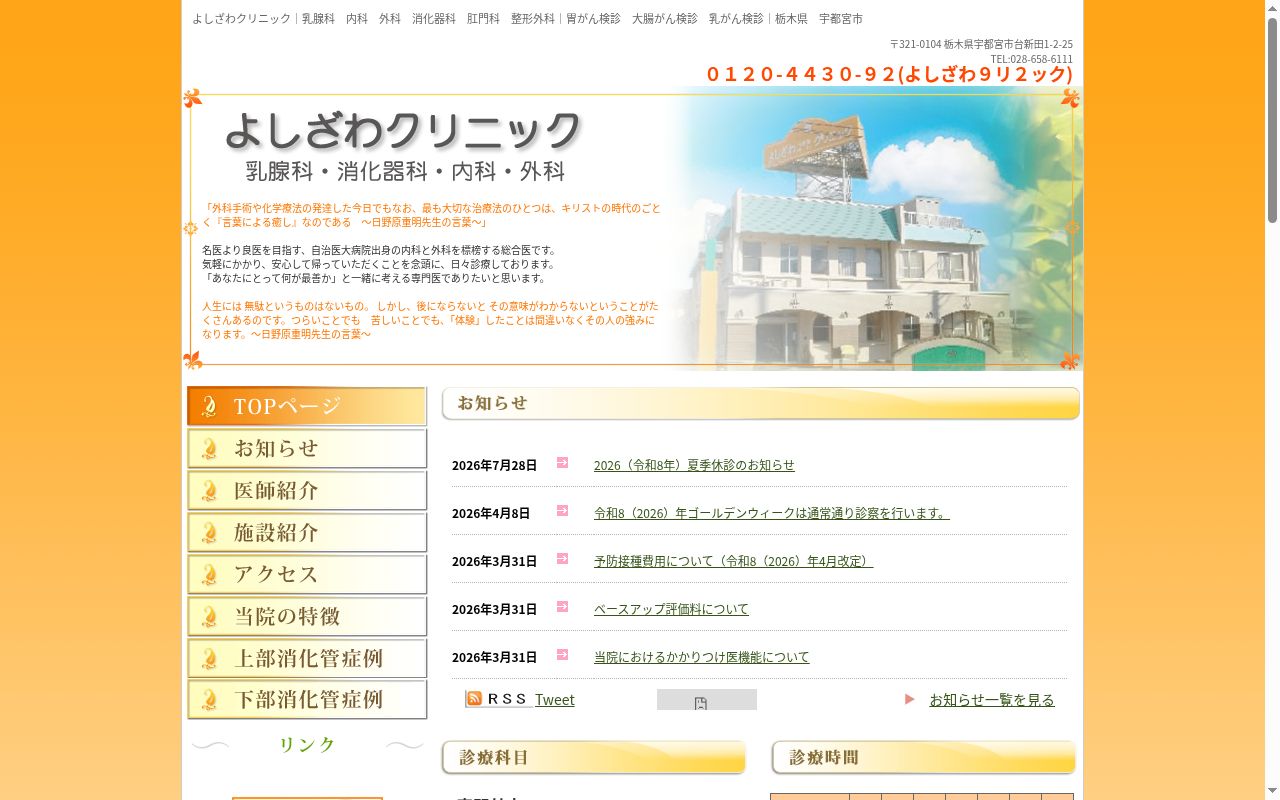Click the triangle icon before お知らせ一覧を見る

coord(910,699)
